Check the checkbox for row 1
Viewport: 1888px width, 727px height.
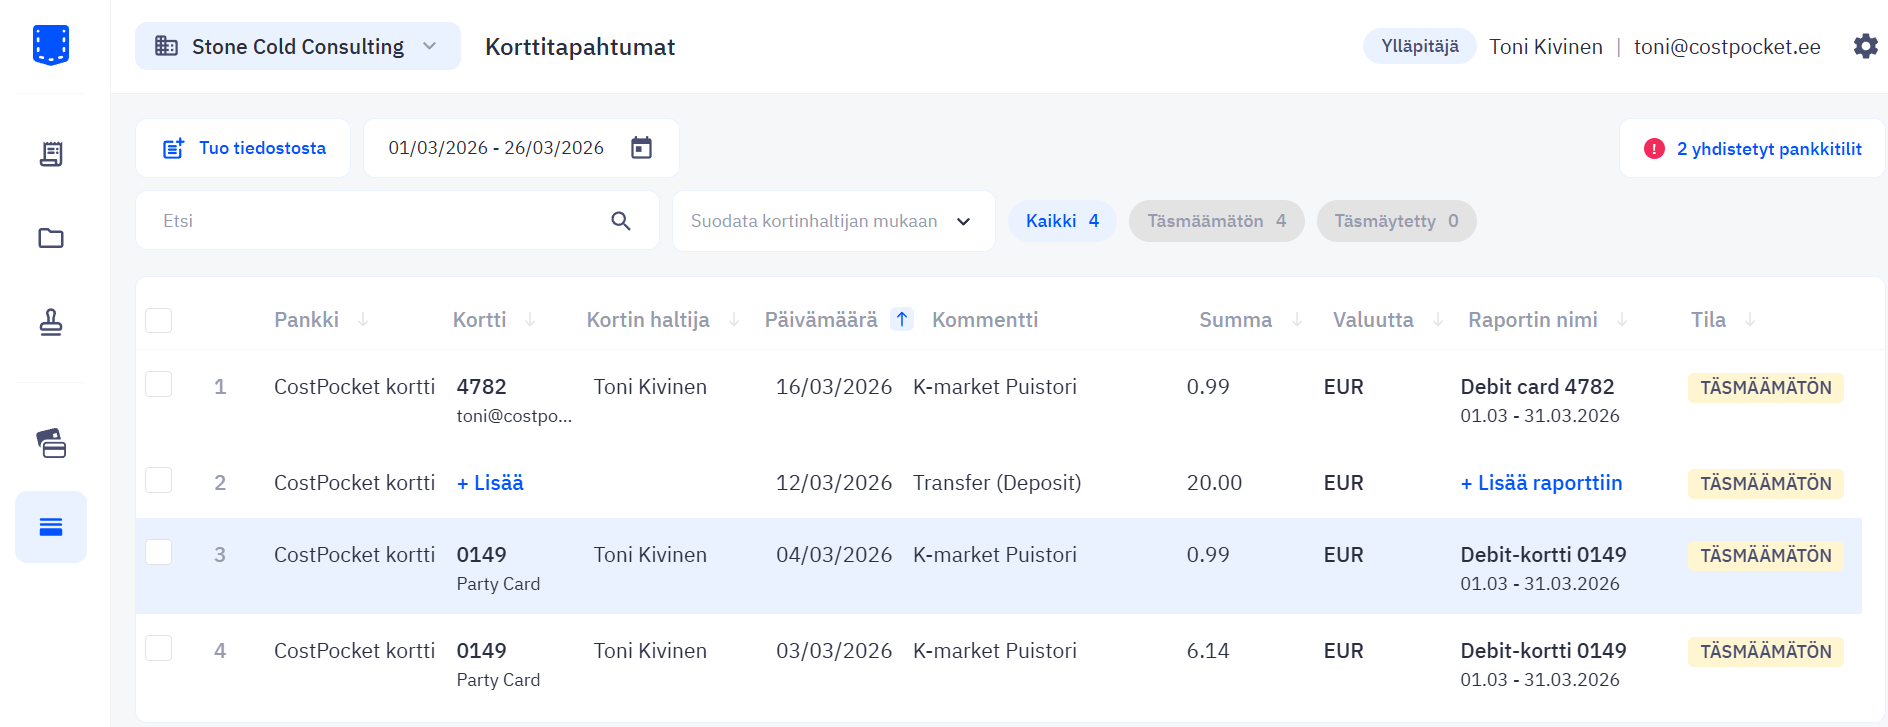tap(159, 385)
